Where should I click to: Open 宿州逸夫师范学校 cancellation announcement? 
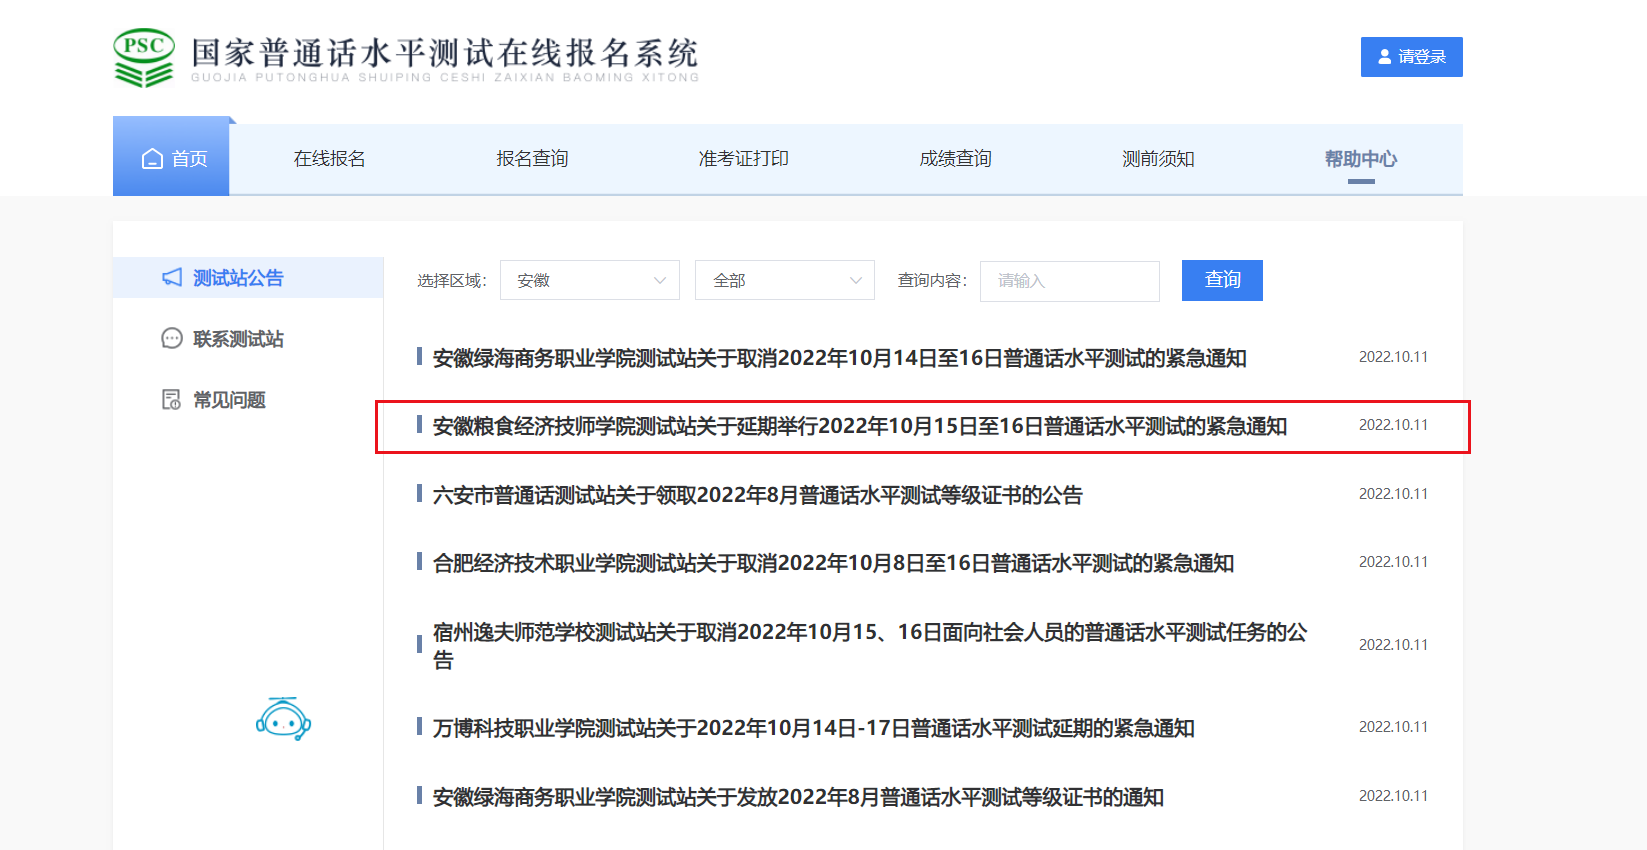[869, 645]
